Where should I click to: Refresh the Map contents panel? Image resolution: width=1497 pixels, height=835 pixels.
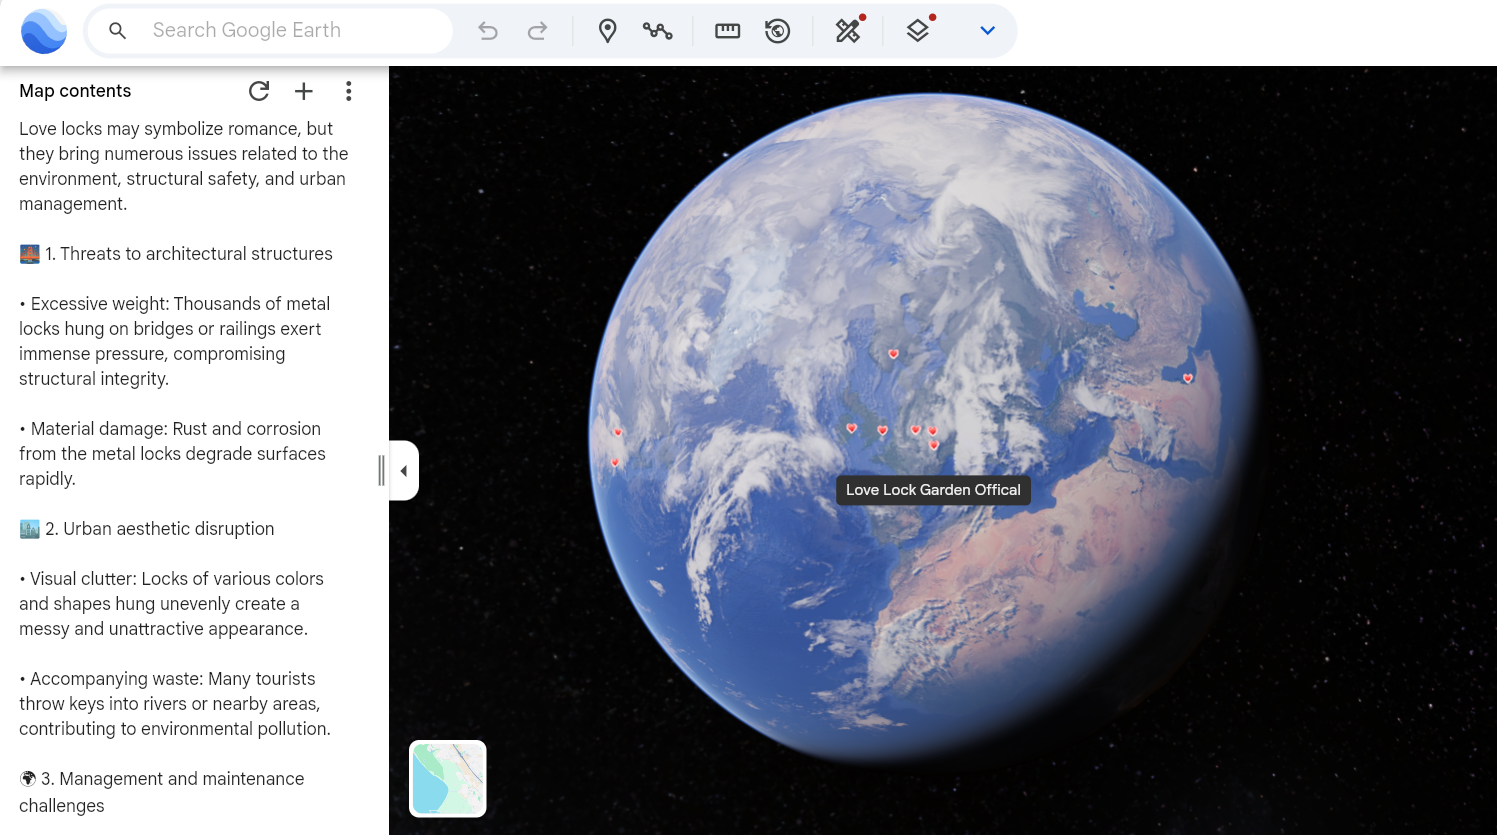point(259,91)
